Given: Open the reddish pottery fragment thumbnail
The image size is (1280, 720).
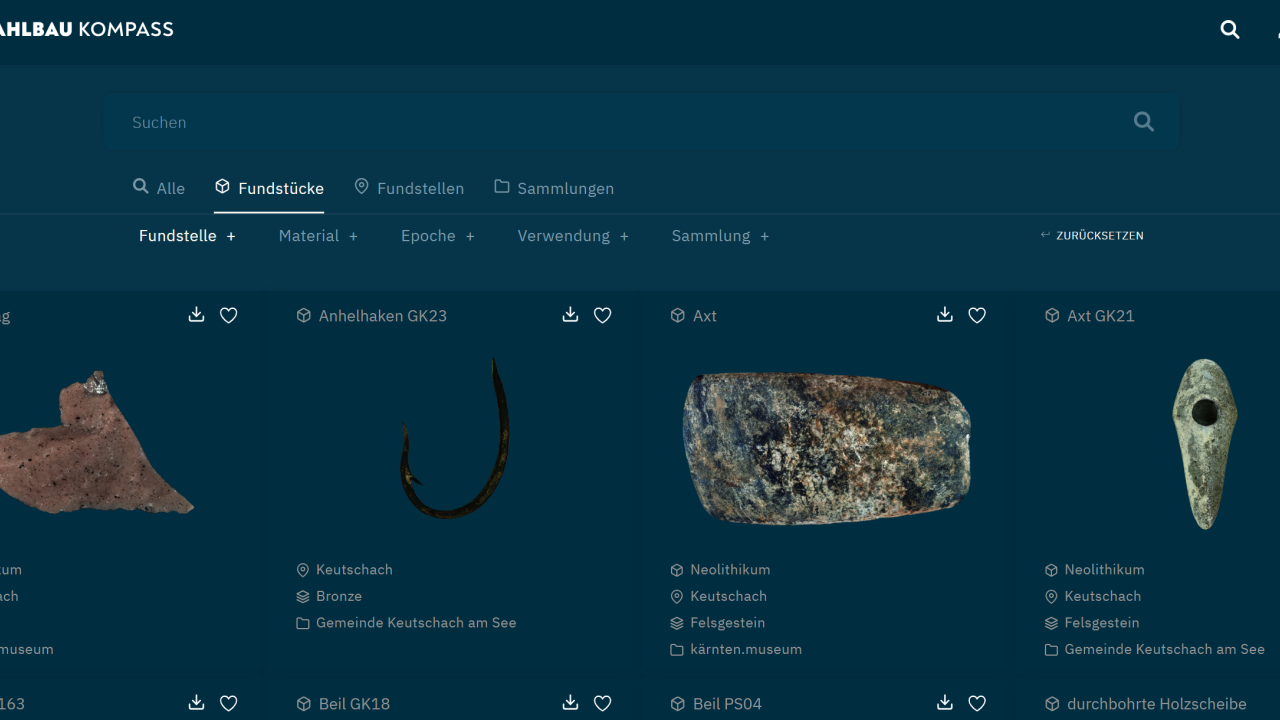Looking at the screenshot, I should [x=96, y=443].
